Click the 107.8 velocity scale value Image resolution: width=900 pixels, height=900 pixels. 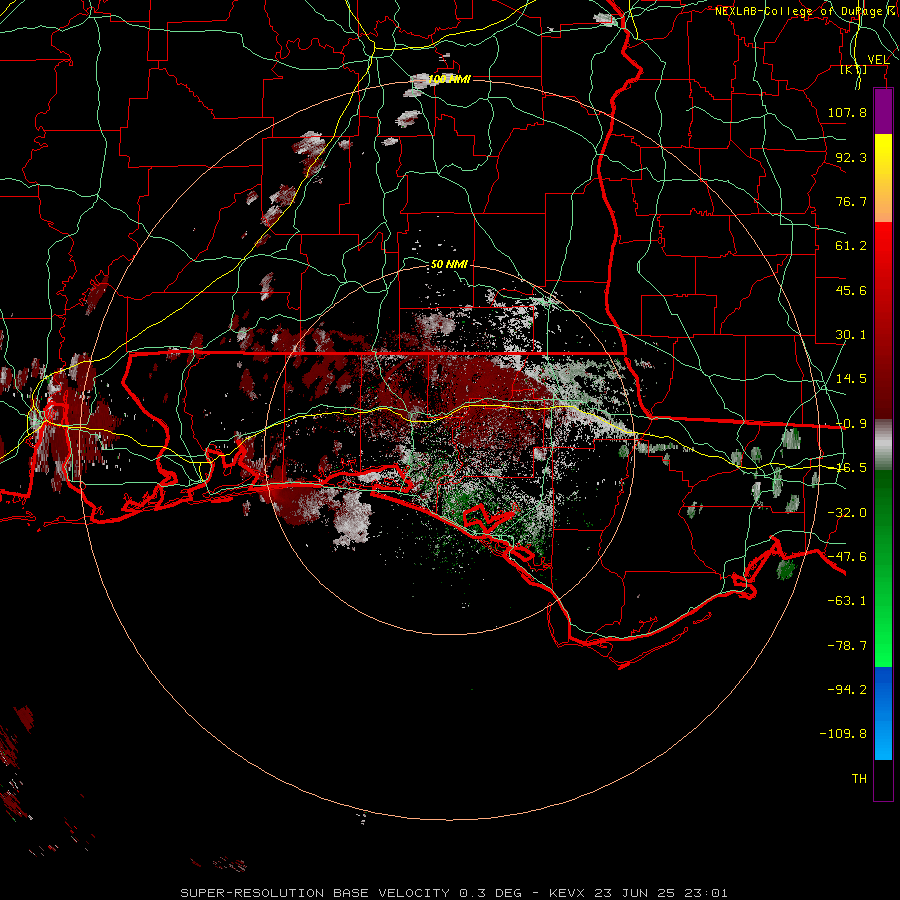[x=847, y=112]
